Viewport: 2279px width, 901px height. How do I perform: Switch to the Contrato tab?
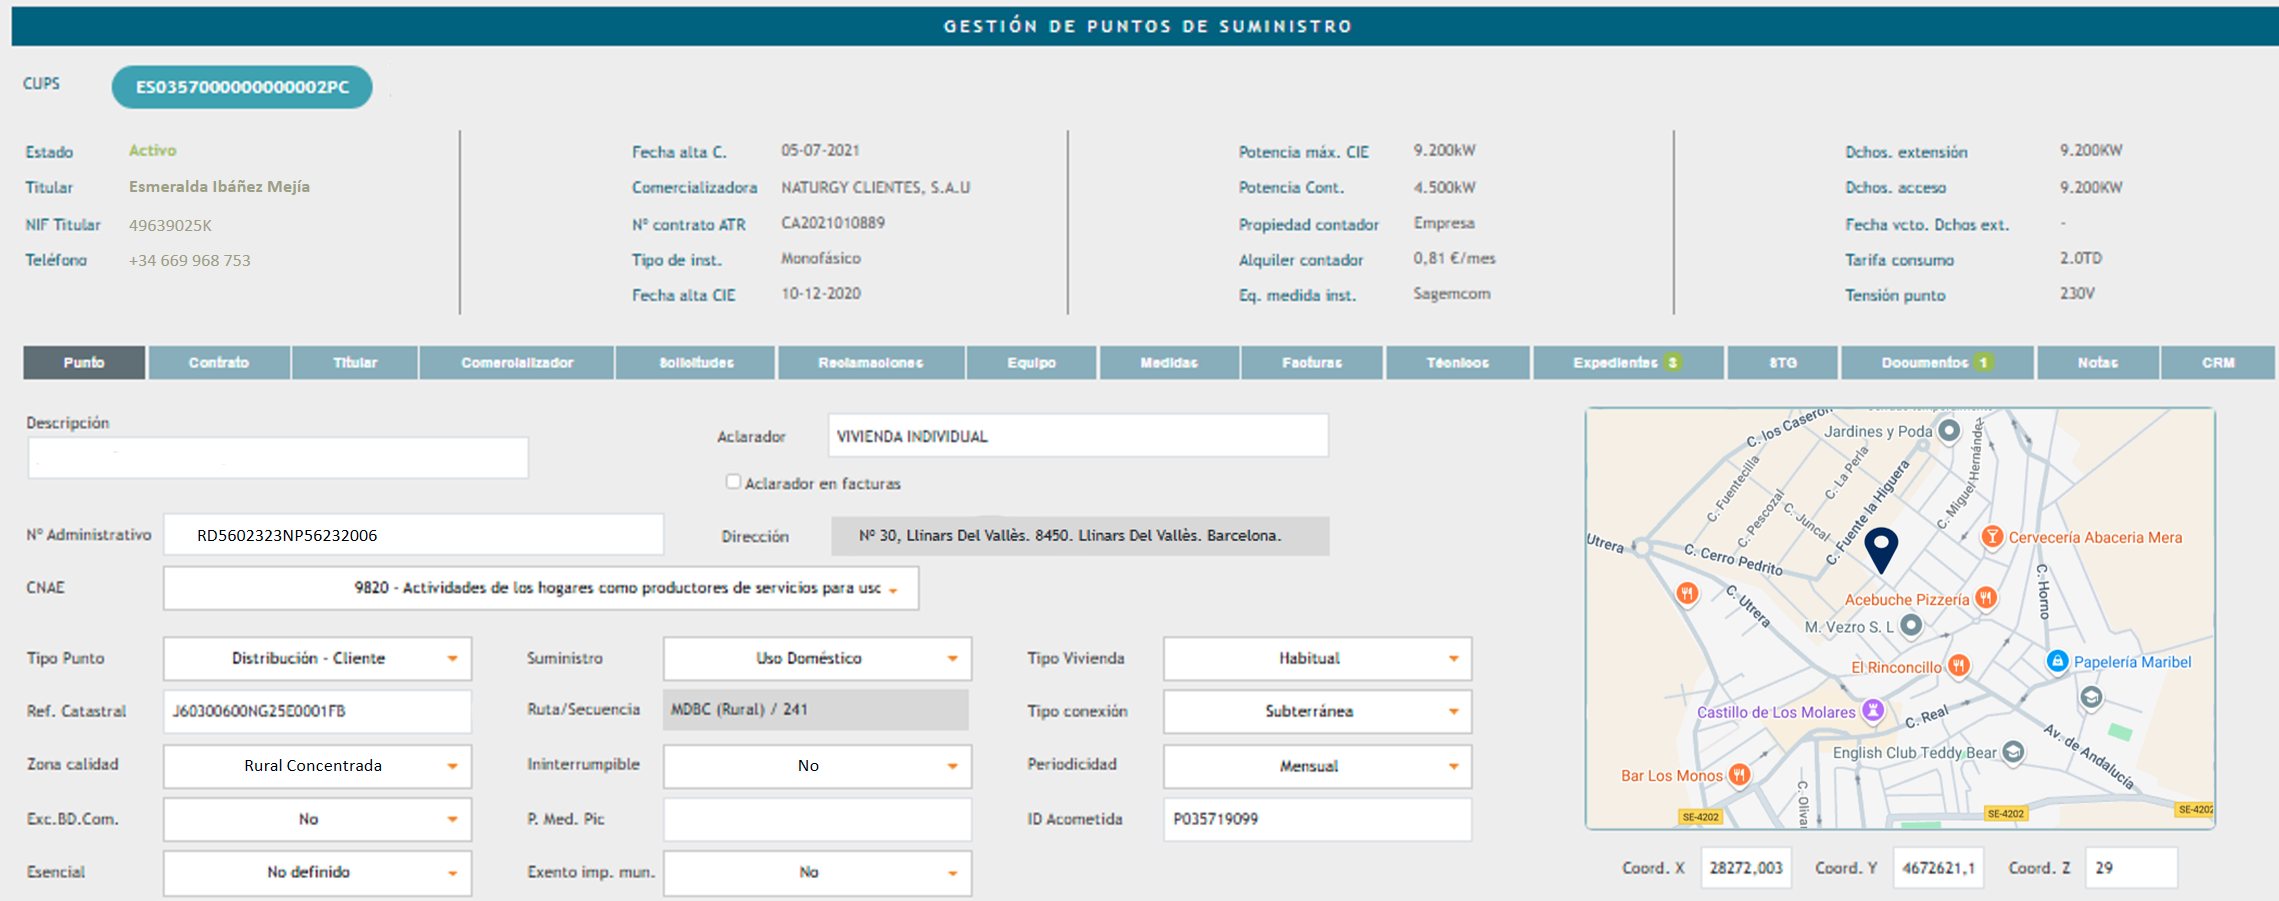[x=219, y=362]
